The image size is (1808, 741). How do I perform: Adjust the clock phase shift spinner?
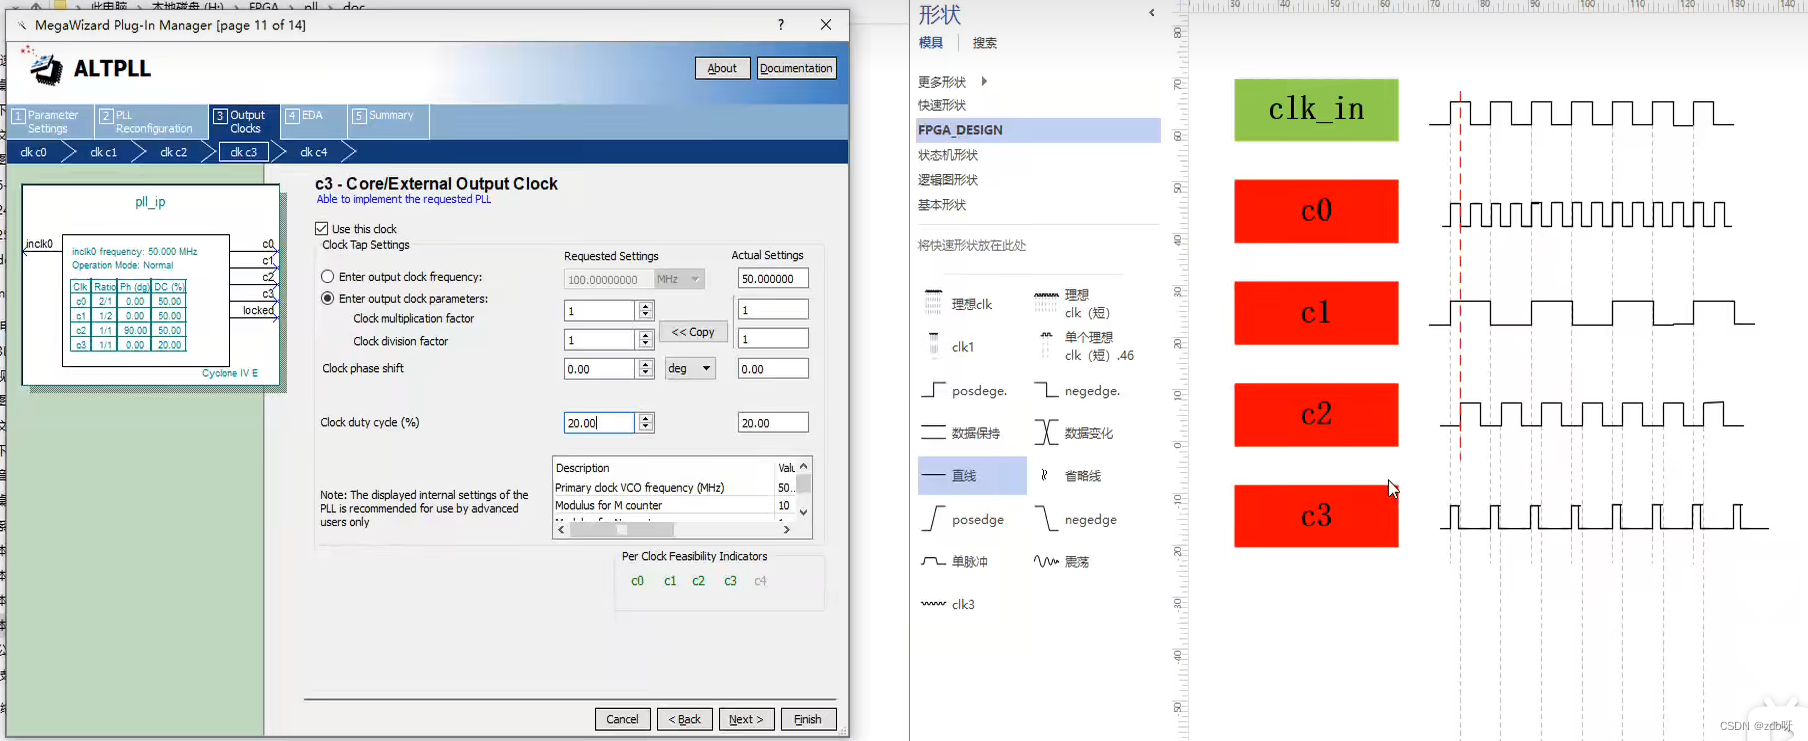click(646, 369)
